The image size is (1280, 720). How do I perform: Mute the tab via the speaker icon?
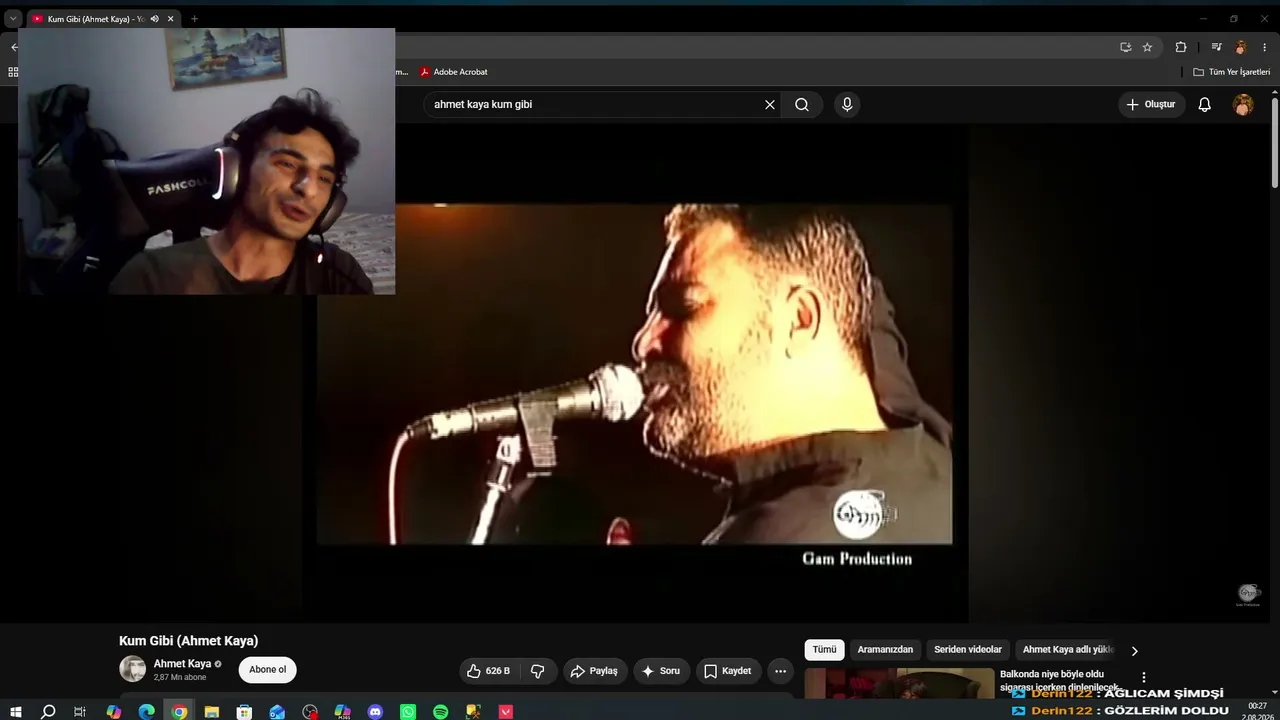point(154,19)
